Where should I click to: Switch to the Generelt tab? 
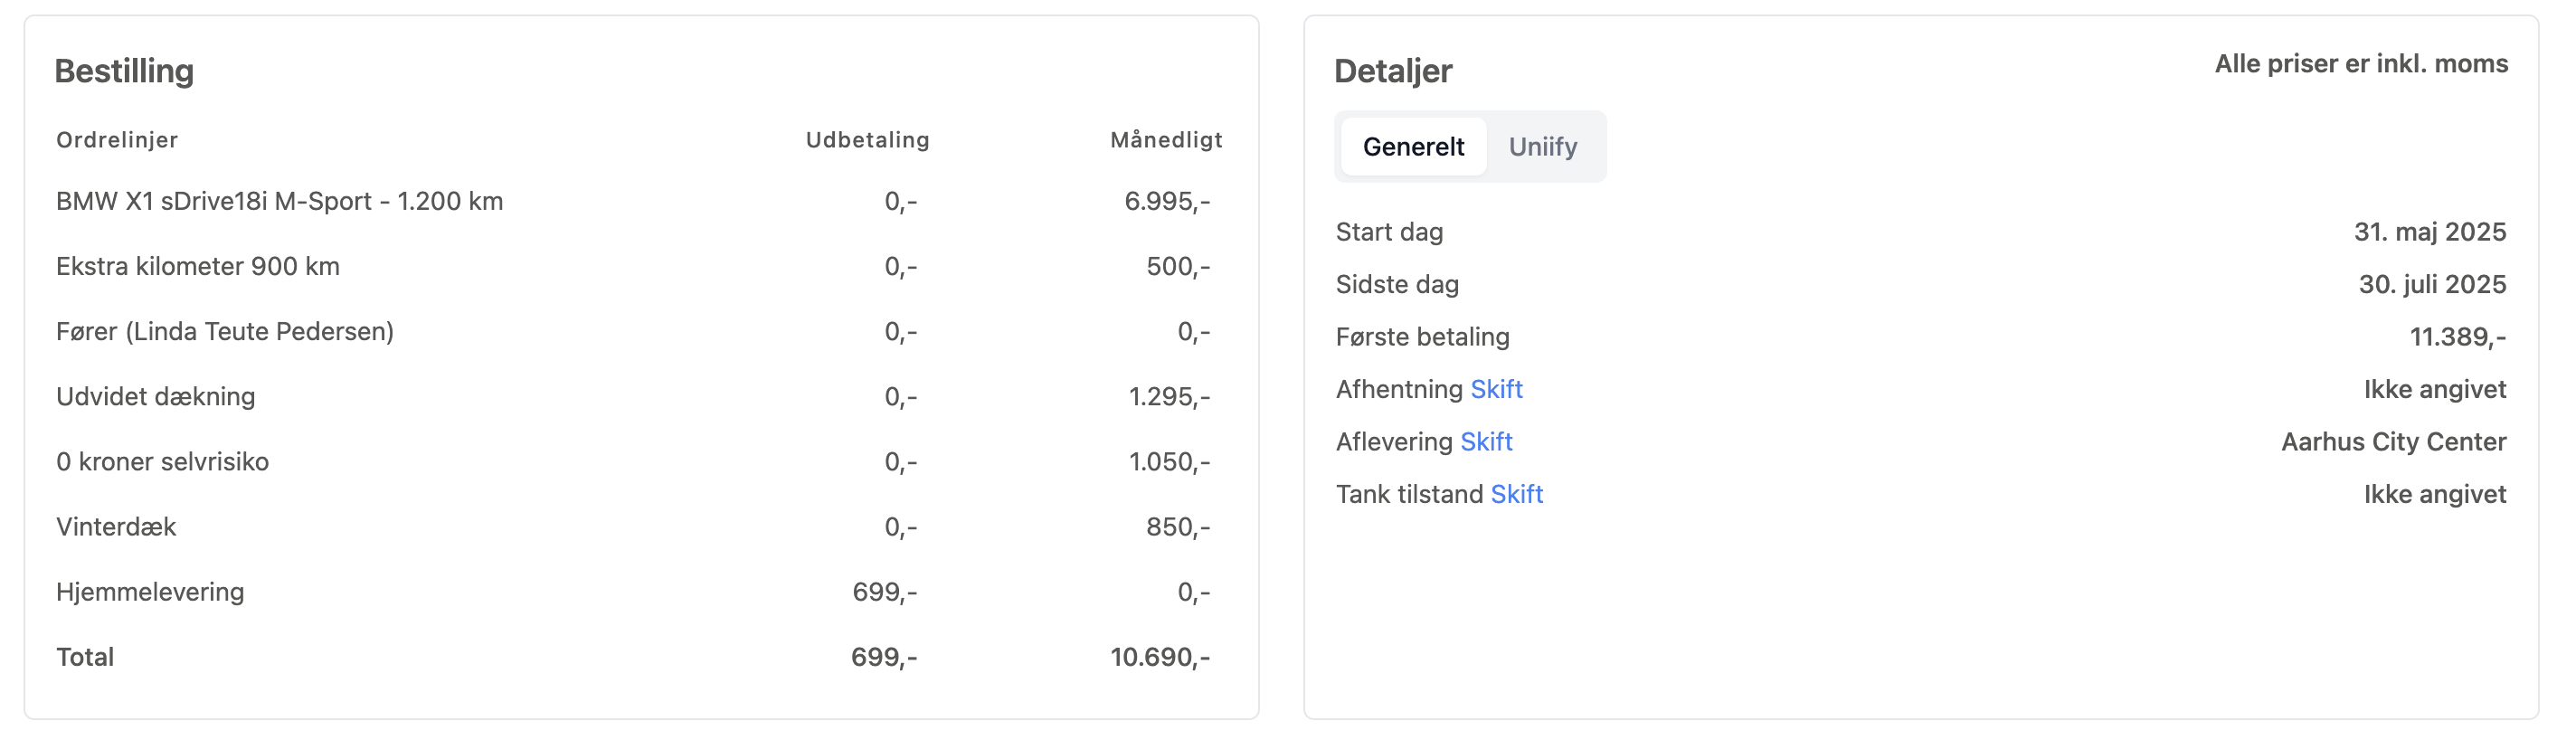[1412, 147]
